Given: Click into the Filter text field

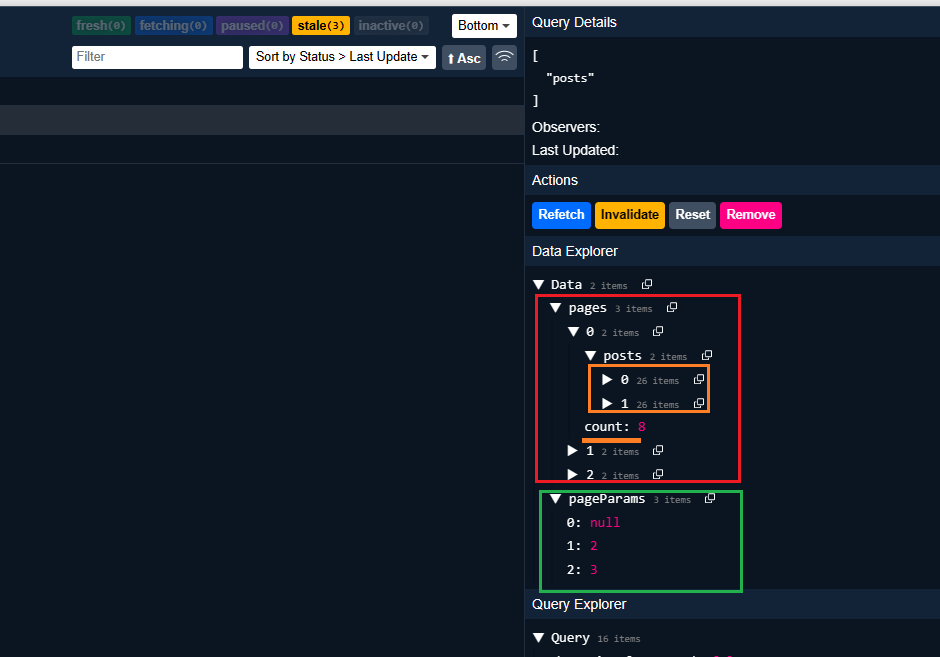Looking at the screenshot, I should (x=157, y=57).
